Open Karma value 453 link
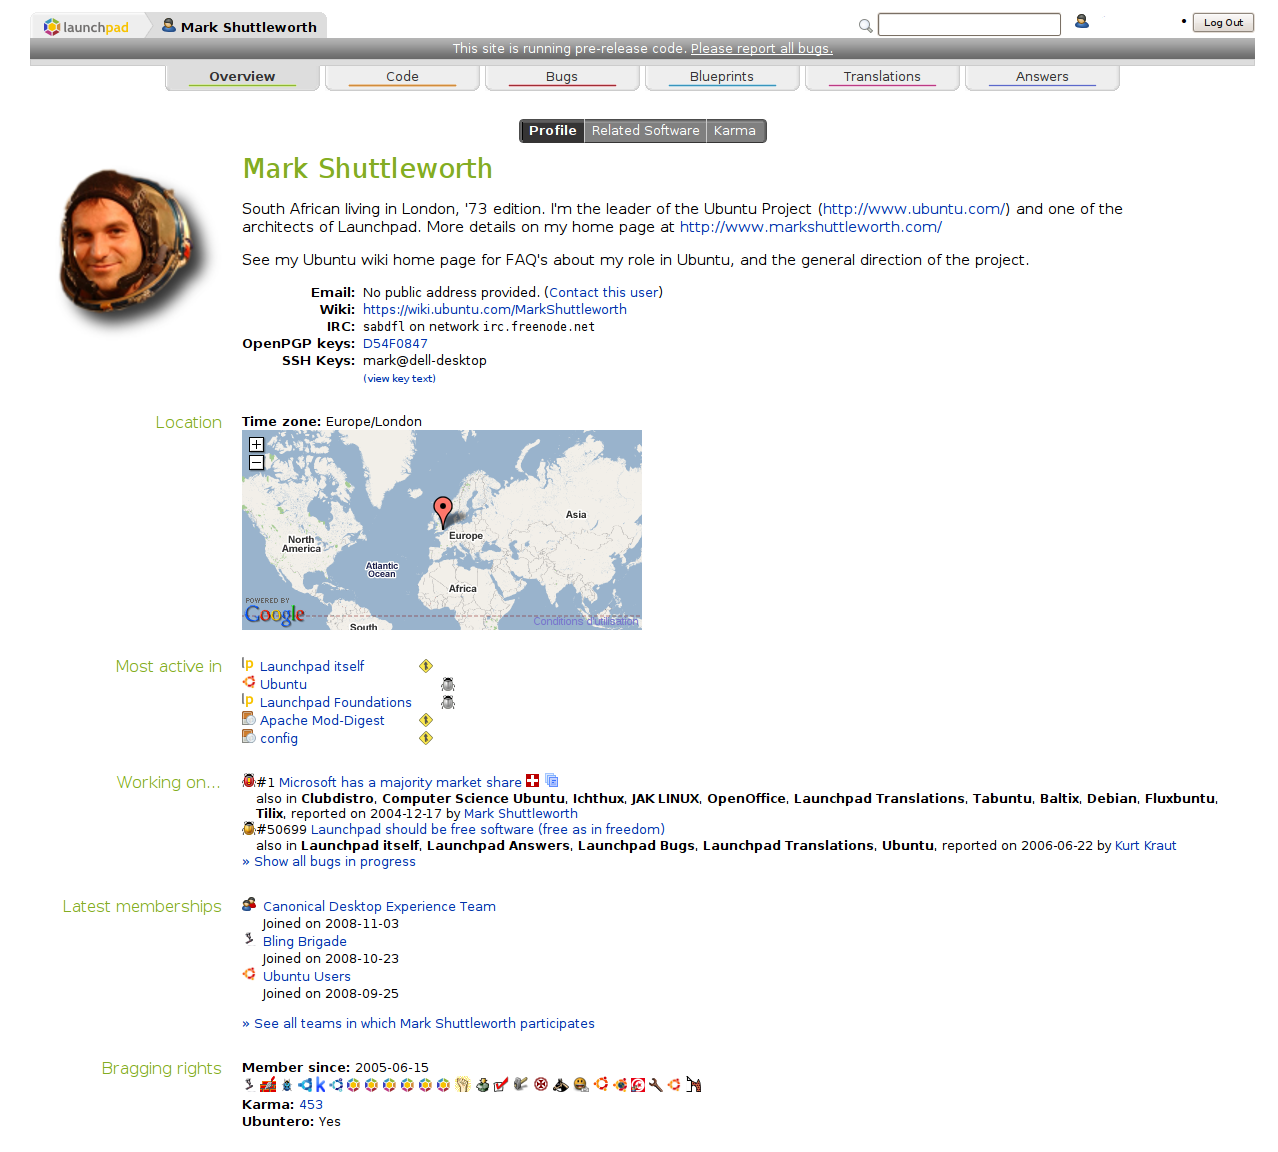The width and height of the screenshot is (1278, 1152). pos(311,1105)
